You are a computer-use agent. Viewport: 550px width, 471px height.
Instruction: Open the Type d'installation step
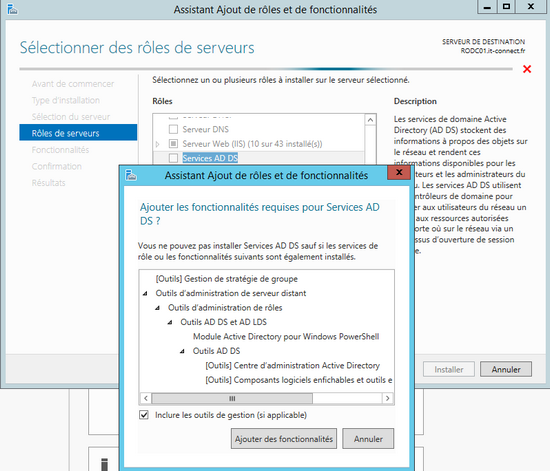click(x=66, y=100)
